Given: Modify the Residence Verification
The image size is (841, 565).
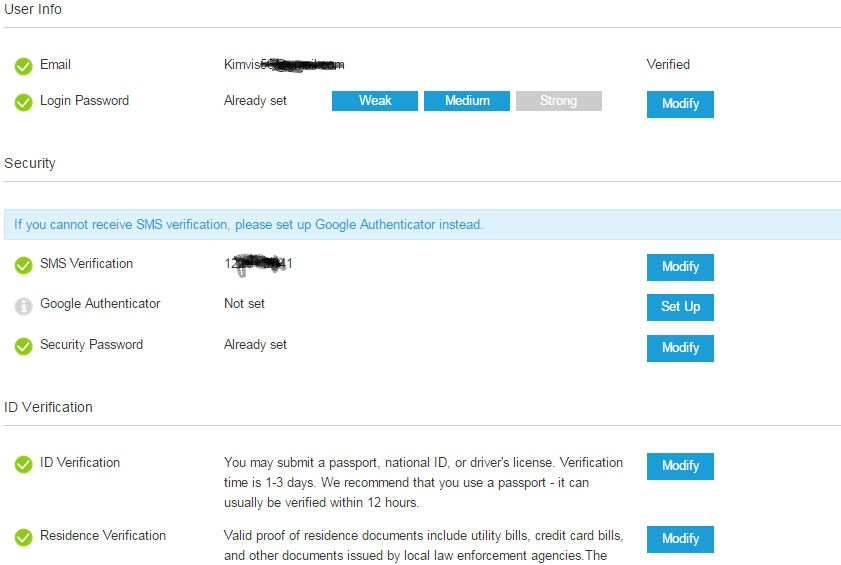Looking at the screenshot, I should click(x=680, y=539).
